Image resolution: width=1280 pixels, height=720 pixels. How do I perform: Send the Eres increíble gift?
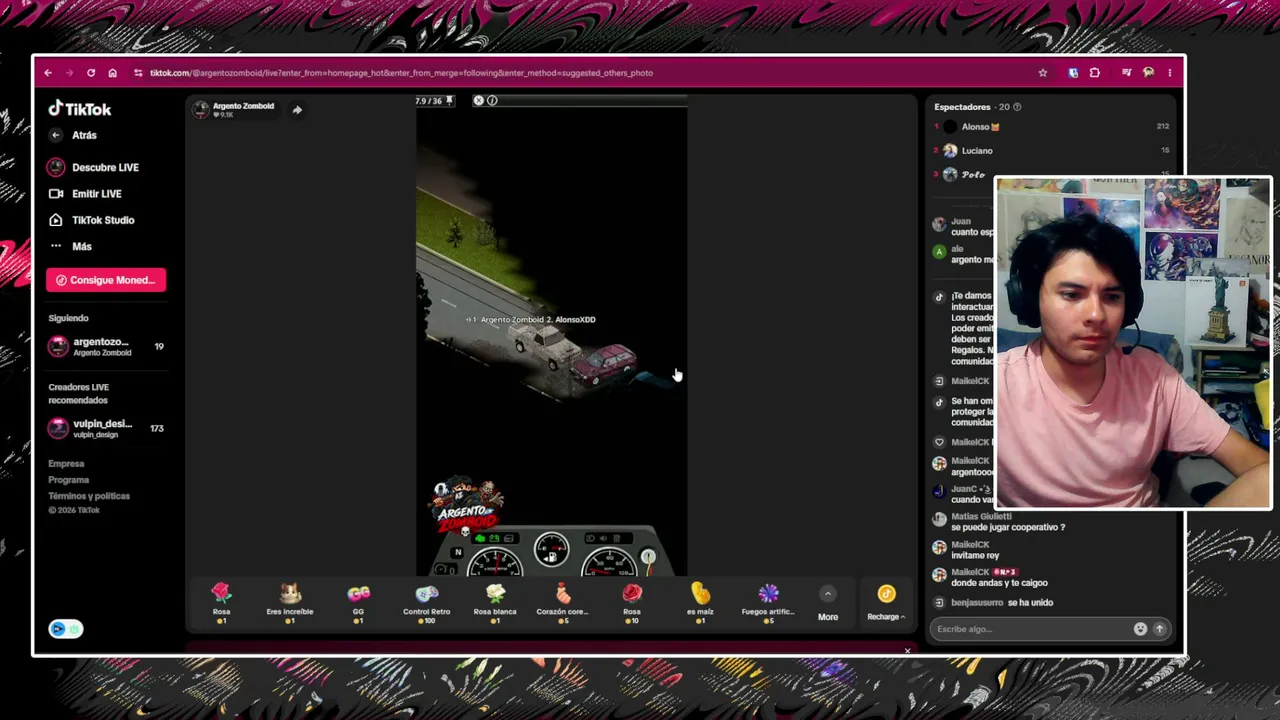pyautogui.click(x=290, y=603)
